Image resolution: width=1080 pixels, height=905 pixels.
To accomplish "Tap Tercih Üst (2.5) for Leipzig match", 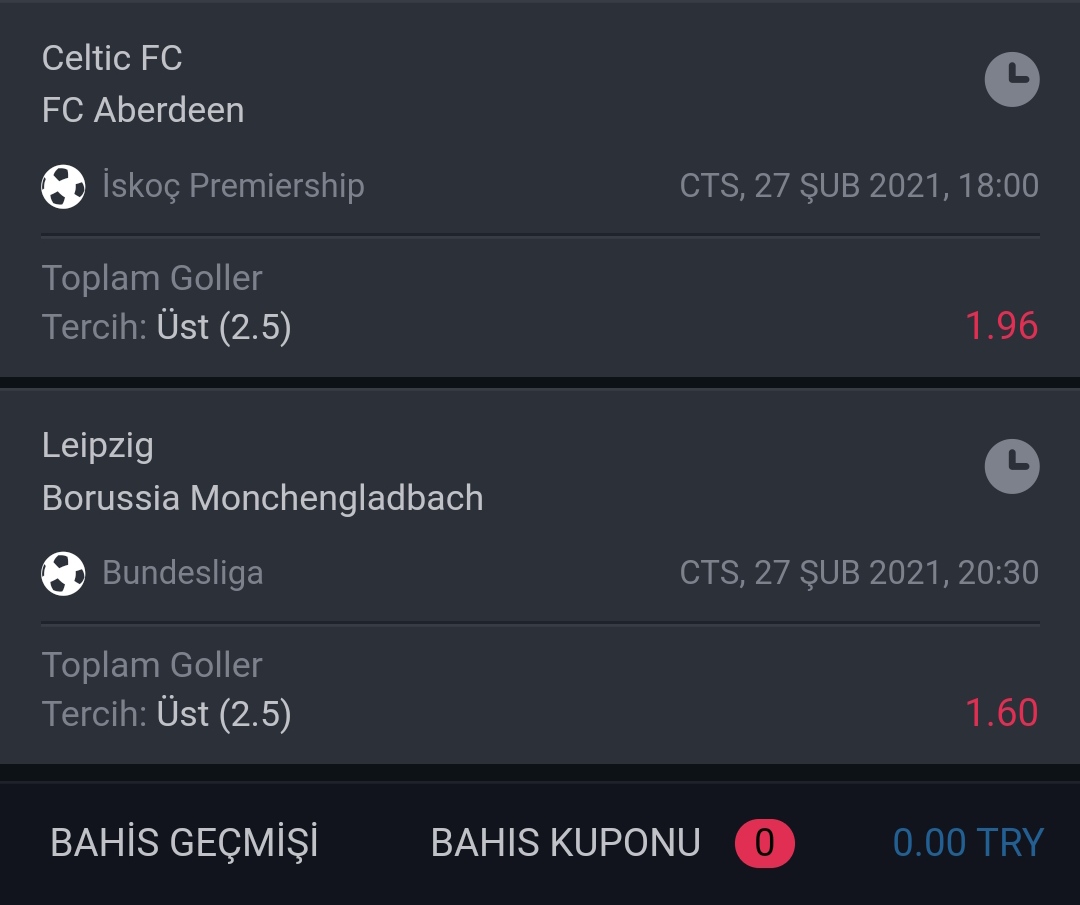I will click(167, 714).
